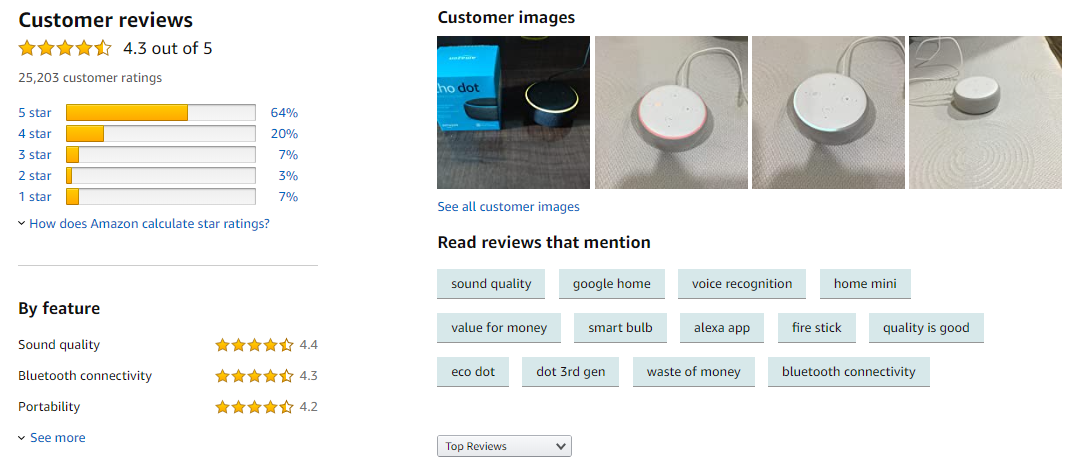Click the 1 star rating link
This screenshot has width=1084, height=467.
pos(34,197)
